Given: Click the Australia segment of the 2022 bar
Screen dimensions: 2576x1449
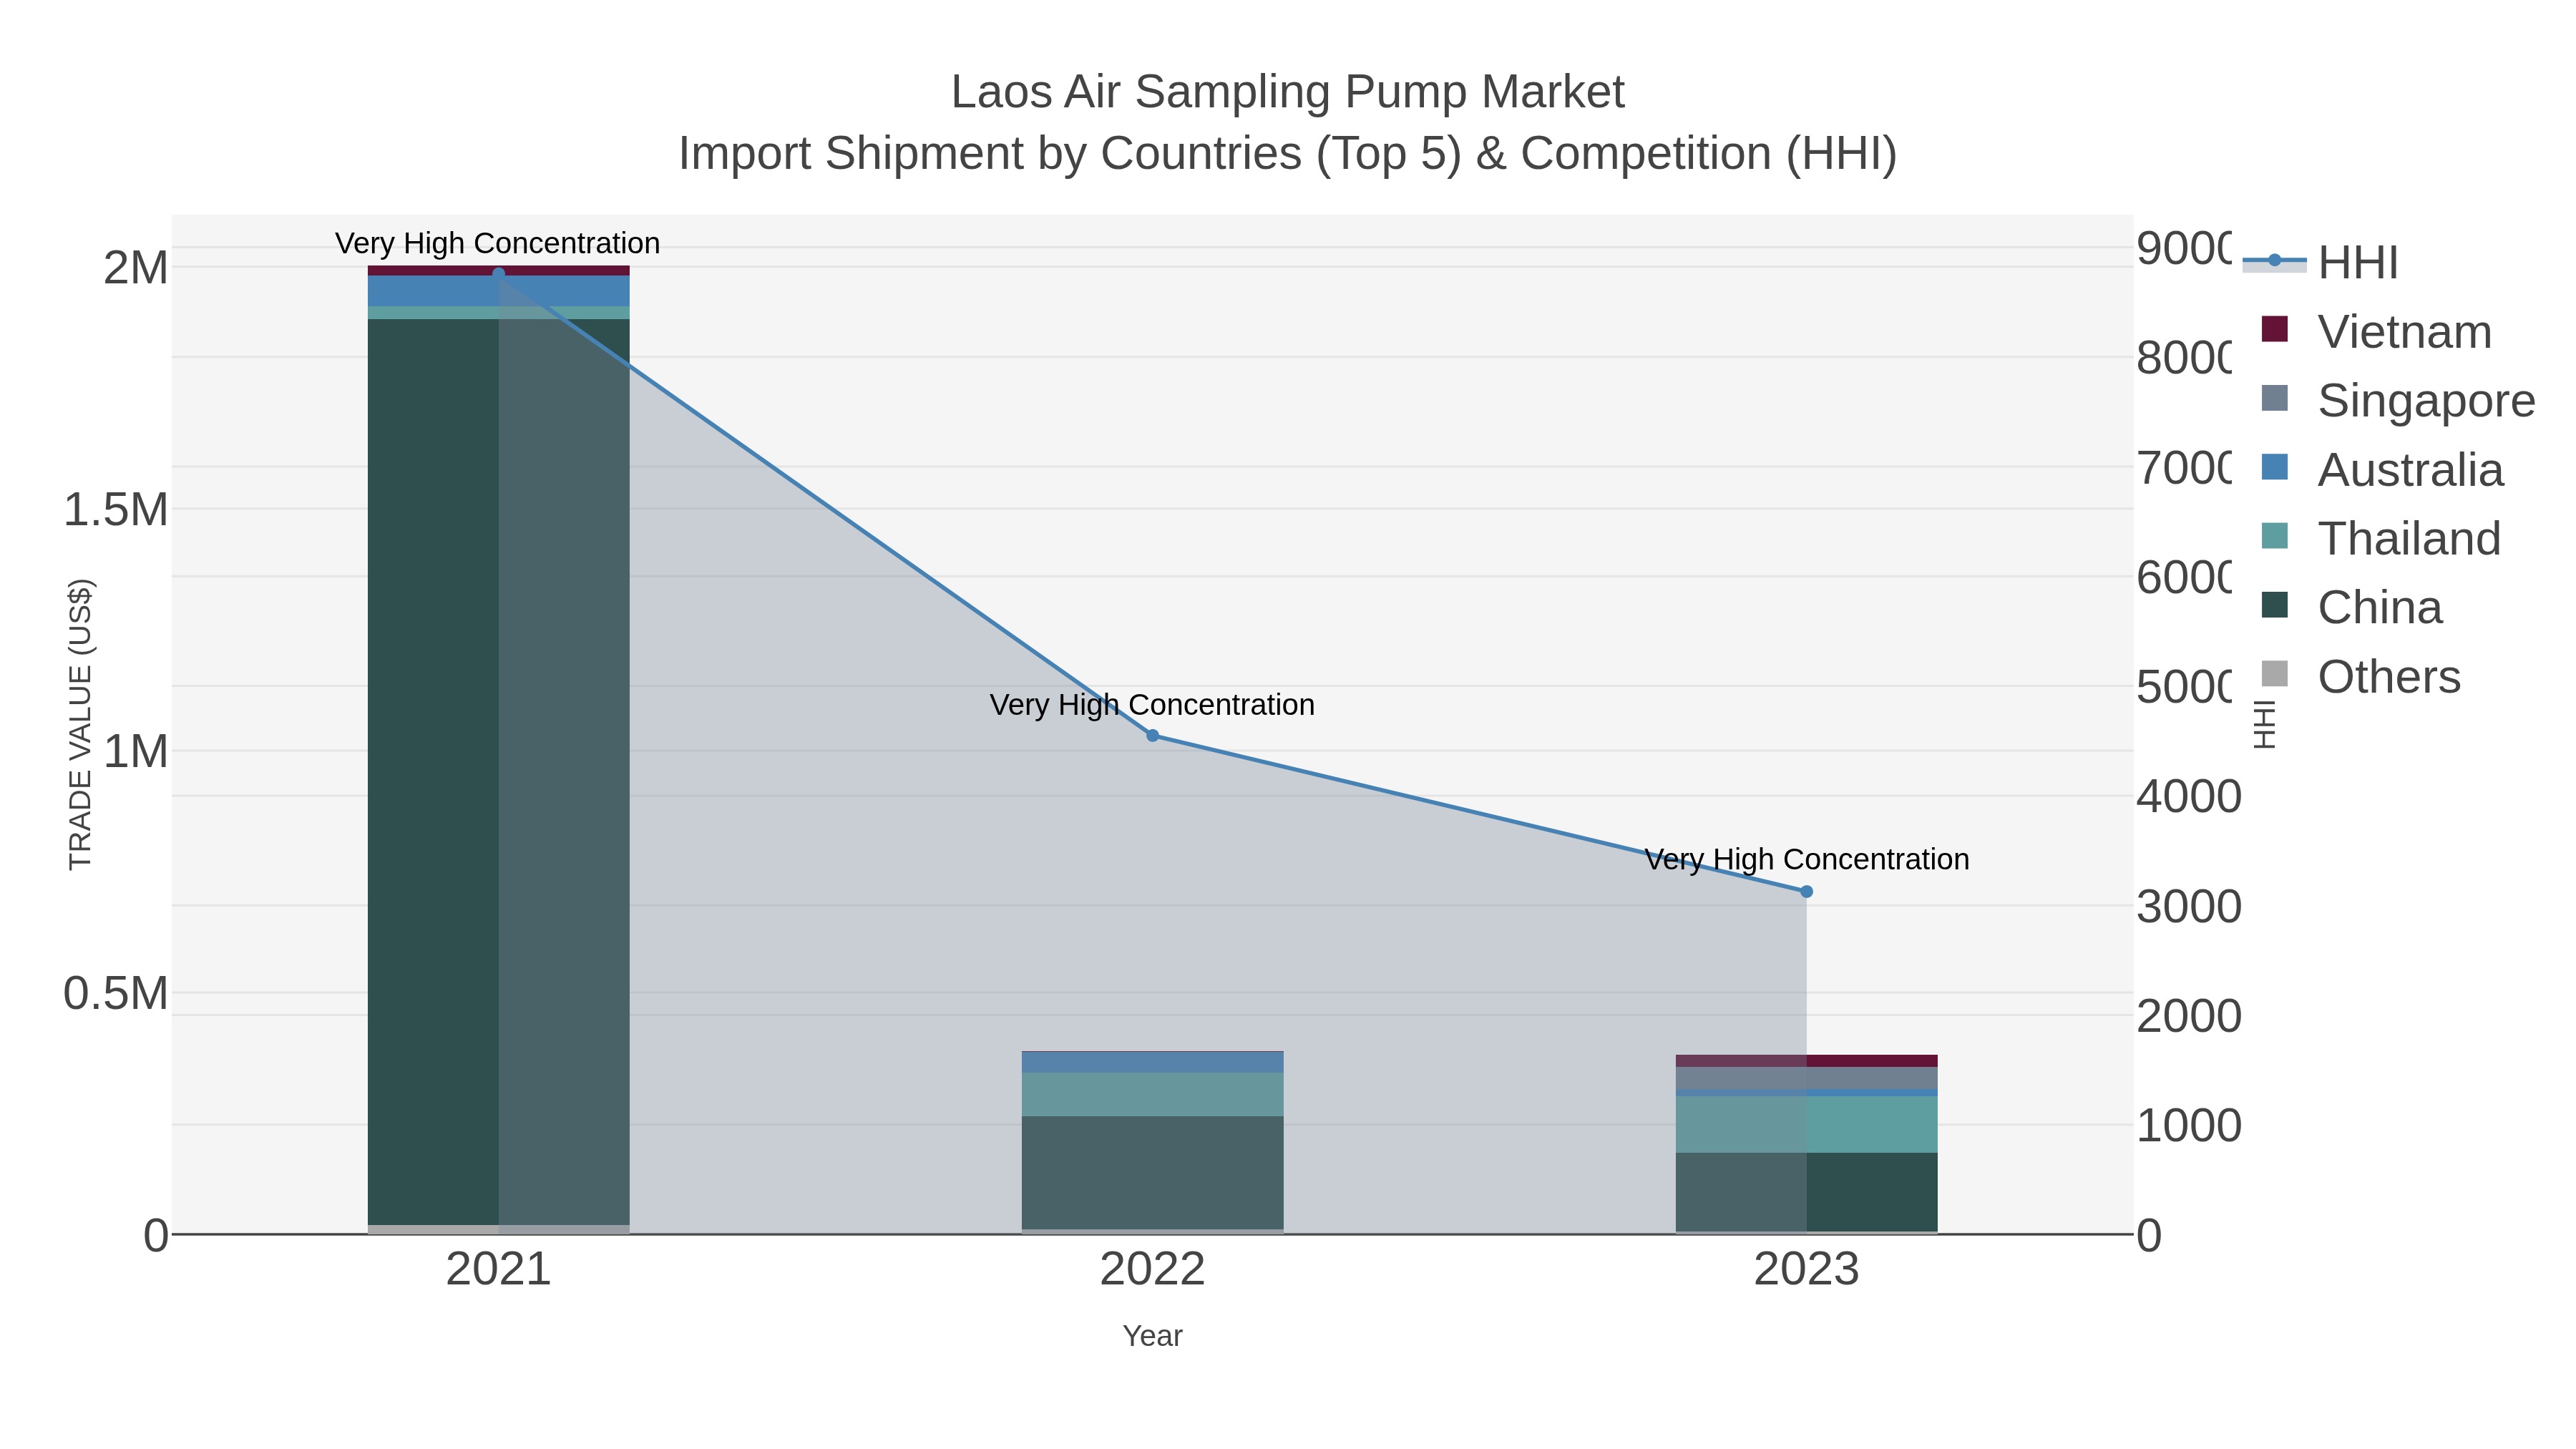Looking at the screenshot, I should coord(1152,1062).
